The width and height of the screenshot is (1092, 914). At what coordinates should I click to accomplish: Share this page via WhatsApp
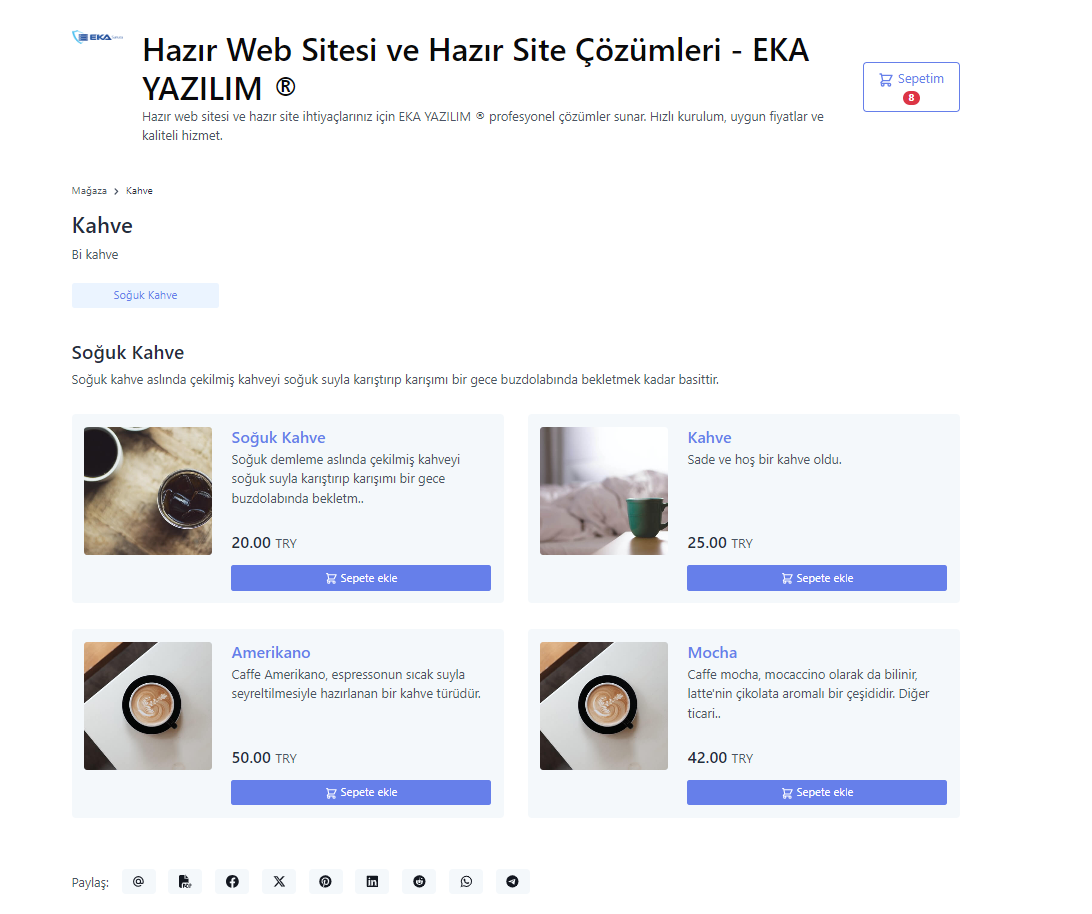[x=466, y=881]
